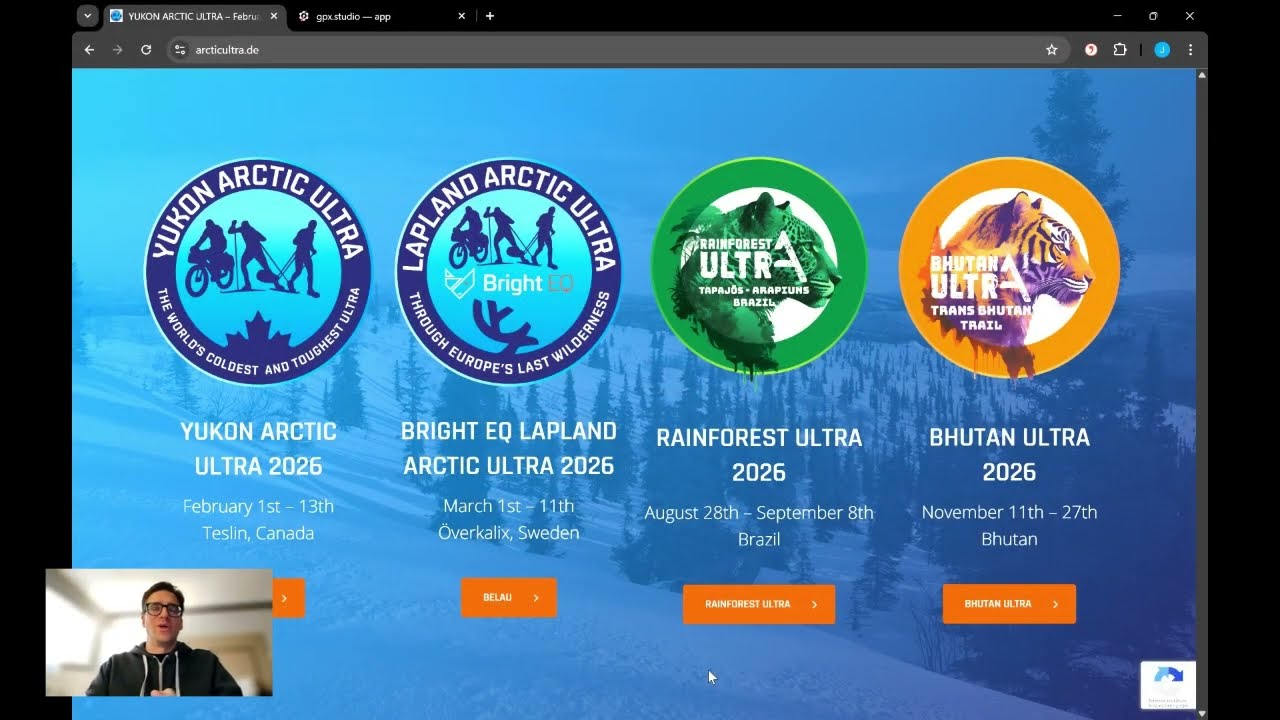Click the text 'February 1st – 13th'
This screenshot has height=720, width=1280.
click(x=258, y=506)
